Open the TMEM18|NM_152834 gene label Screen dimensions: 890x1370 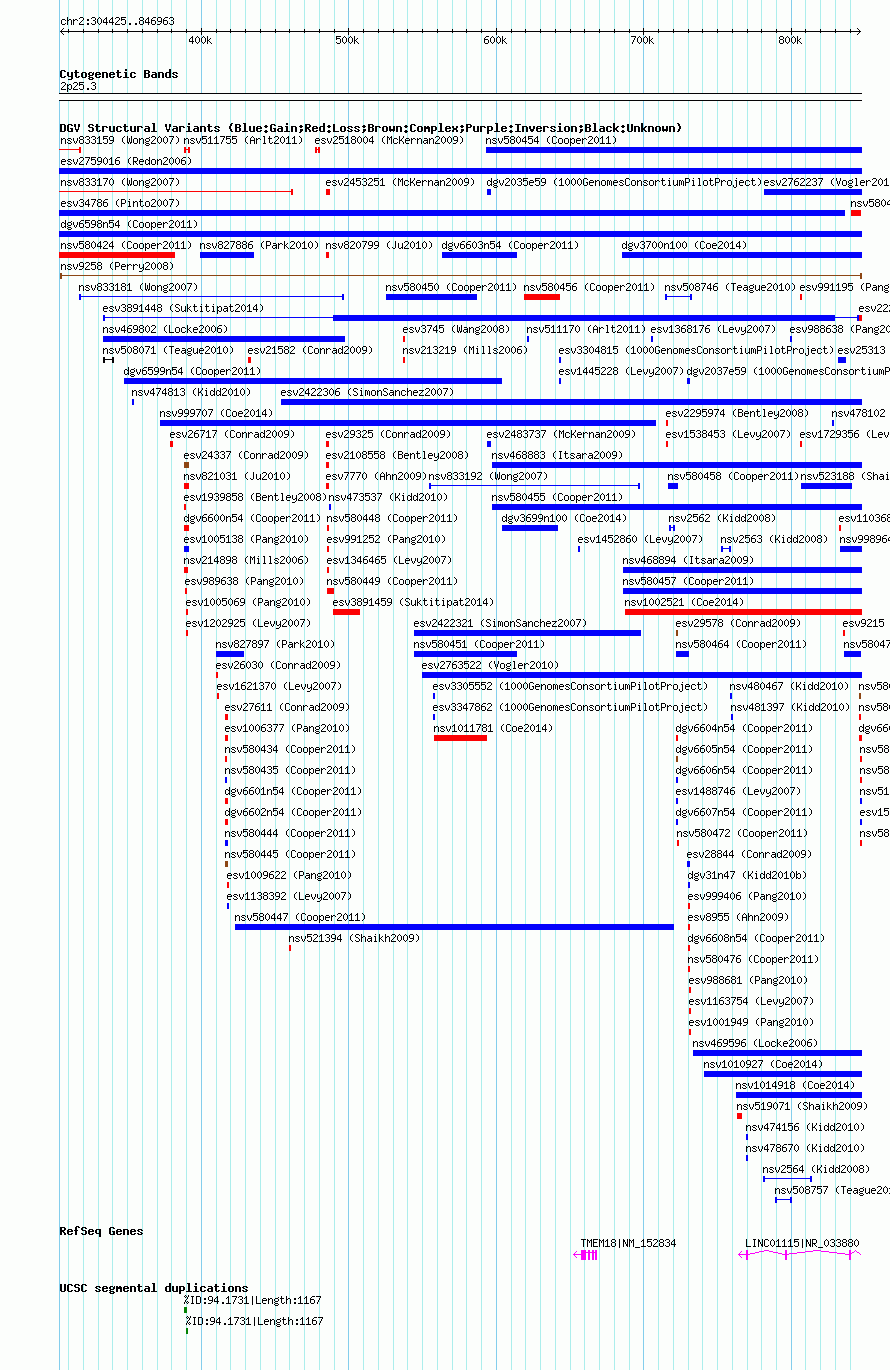click(x=628, y=1243)
